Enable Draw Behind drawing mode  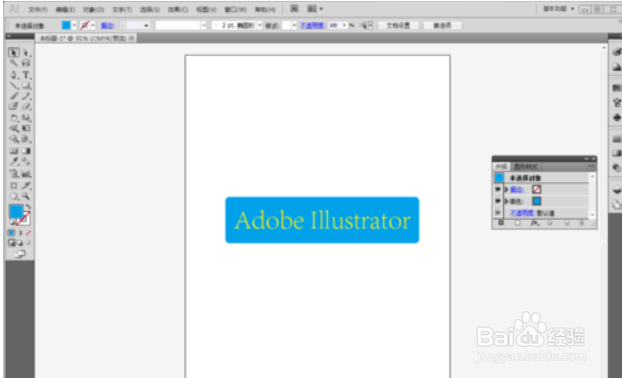20,243
